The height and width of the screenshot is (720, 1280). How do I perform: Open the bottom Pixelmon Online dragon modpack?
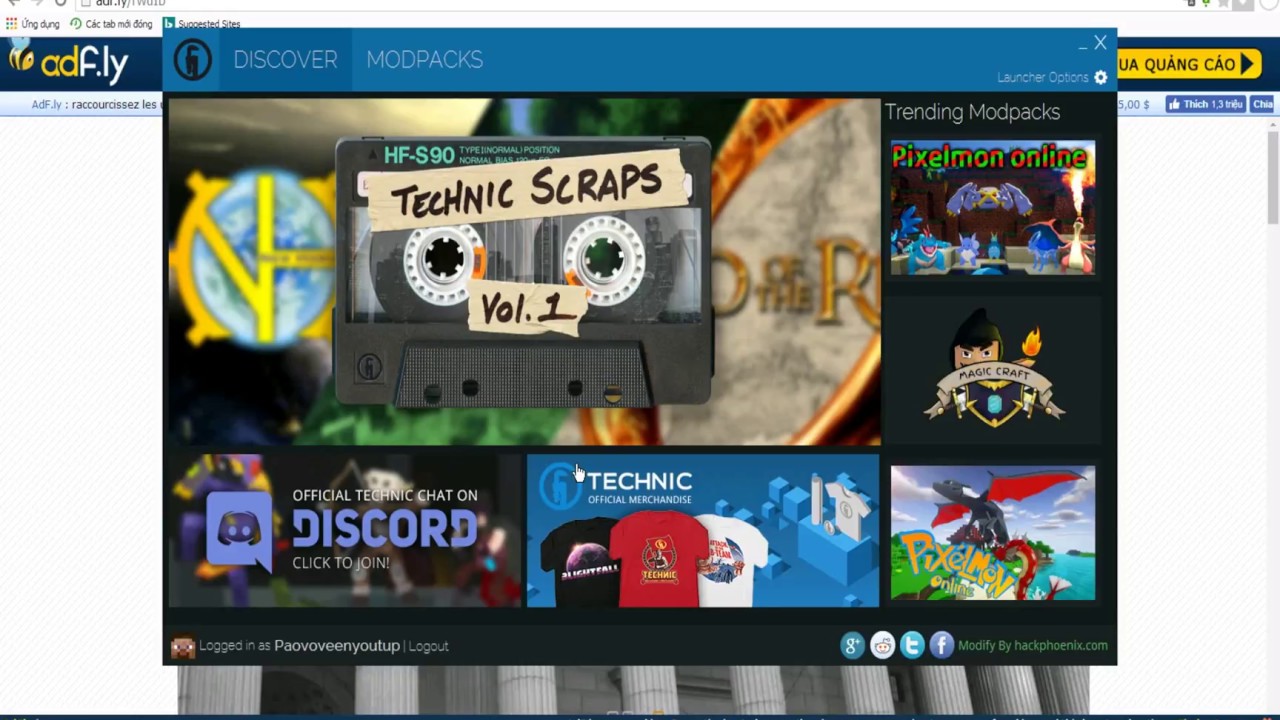pos(992,532)
